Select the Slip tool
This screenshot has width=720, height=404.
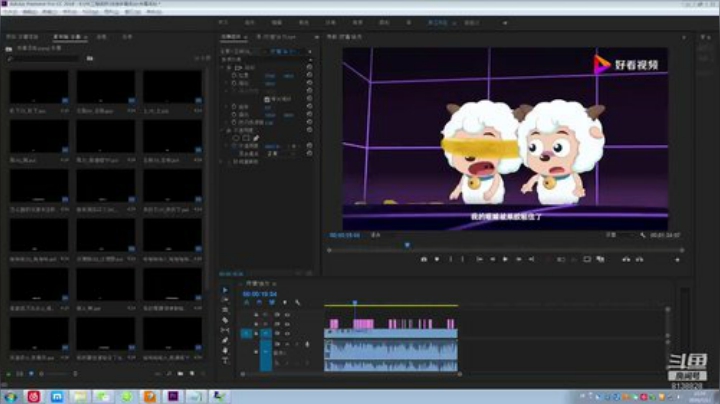[225, 330]
